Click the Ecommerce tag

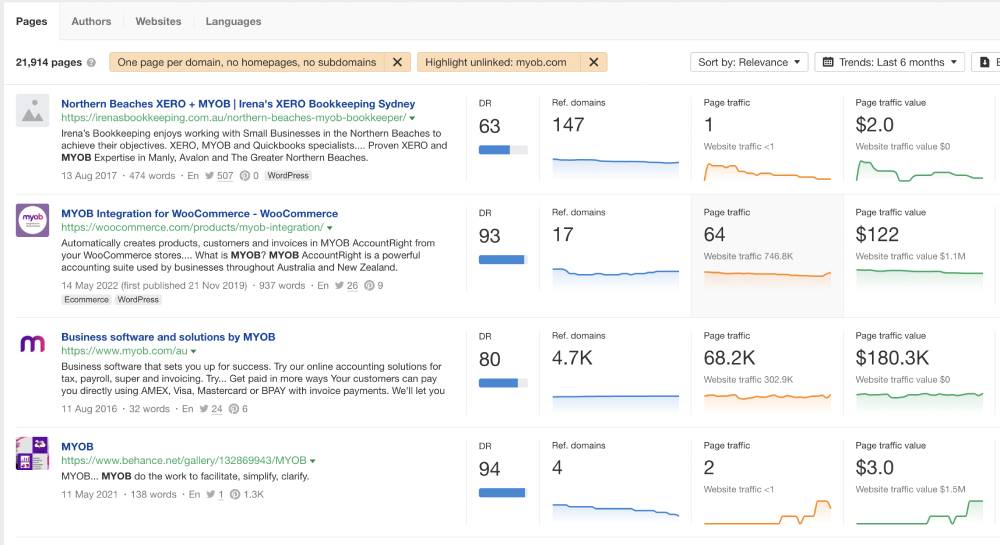click(86, 300)
